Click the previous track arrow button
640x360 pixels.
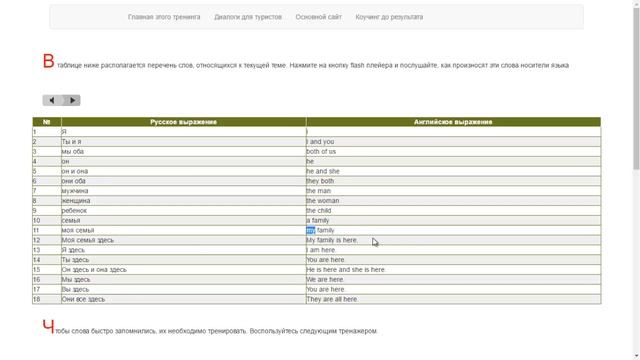coord(52,100)
